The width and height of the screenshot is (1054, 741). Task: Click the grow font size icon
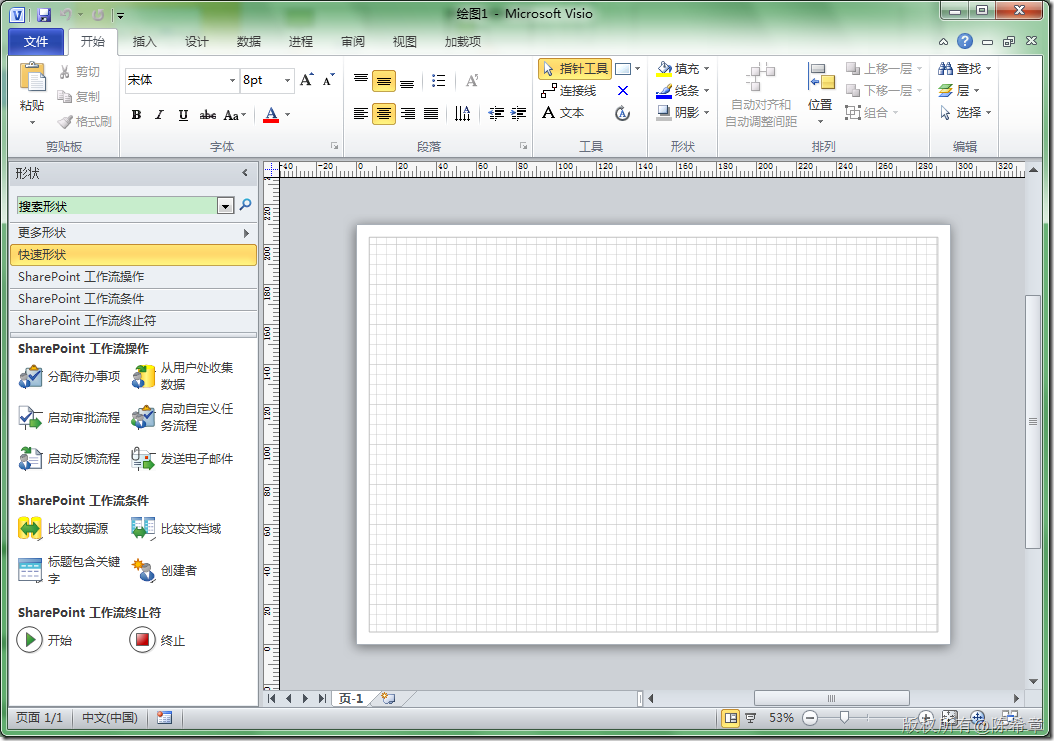306,80
